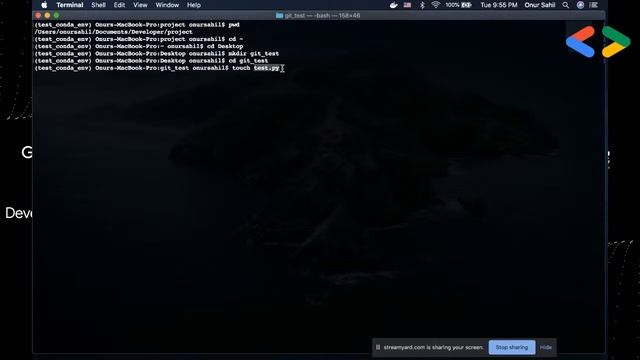Click the pwd command line
This screenshot has height=360, width=640.
coord(137,24)
